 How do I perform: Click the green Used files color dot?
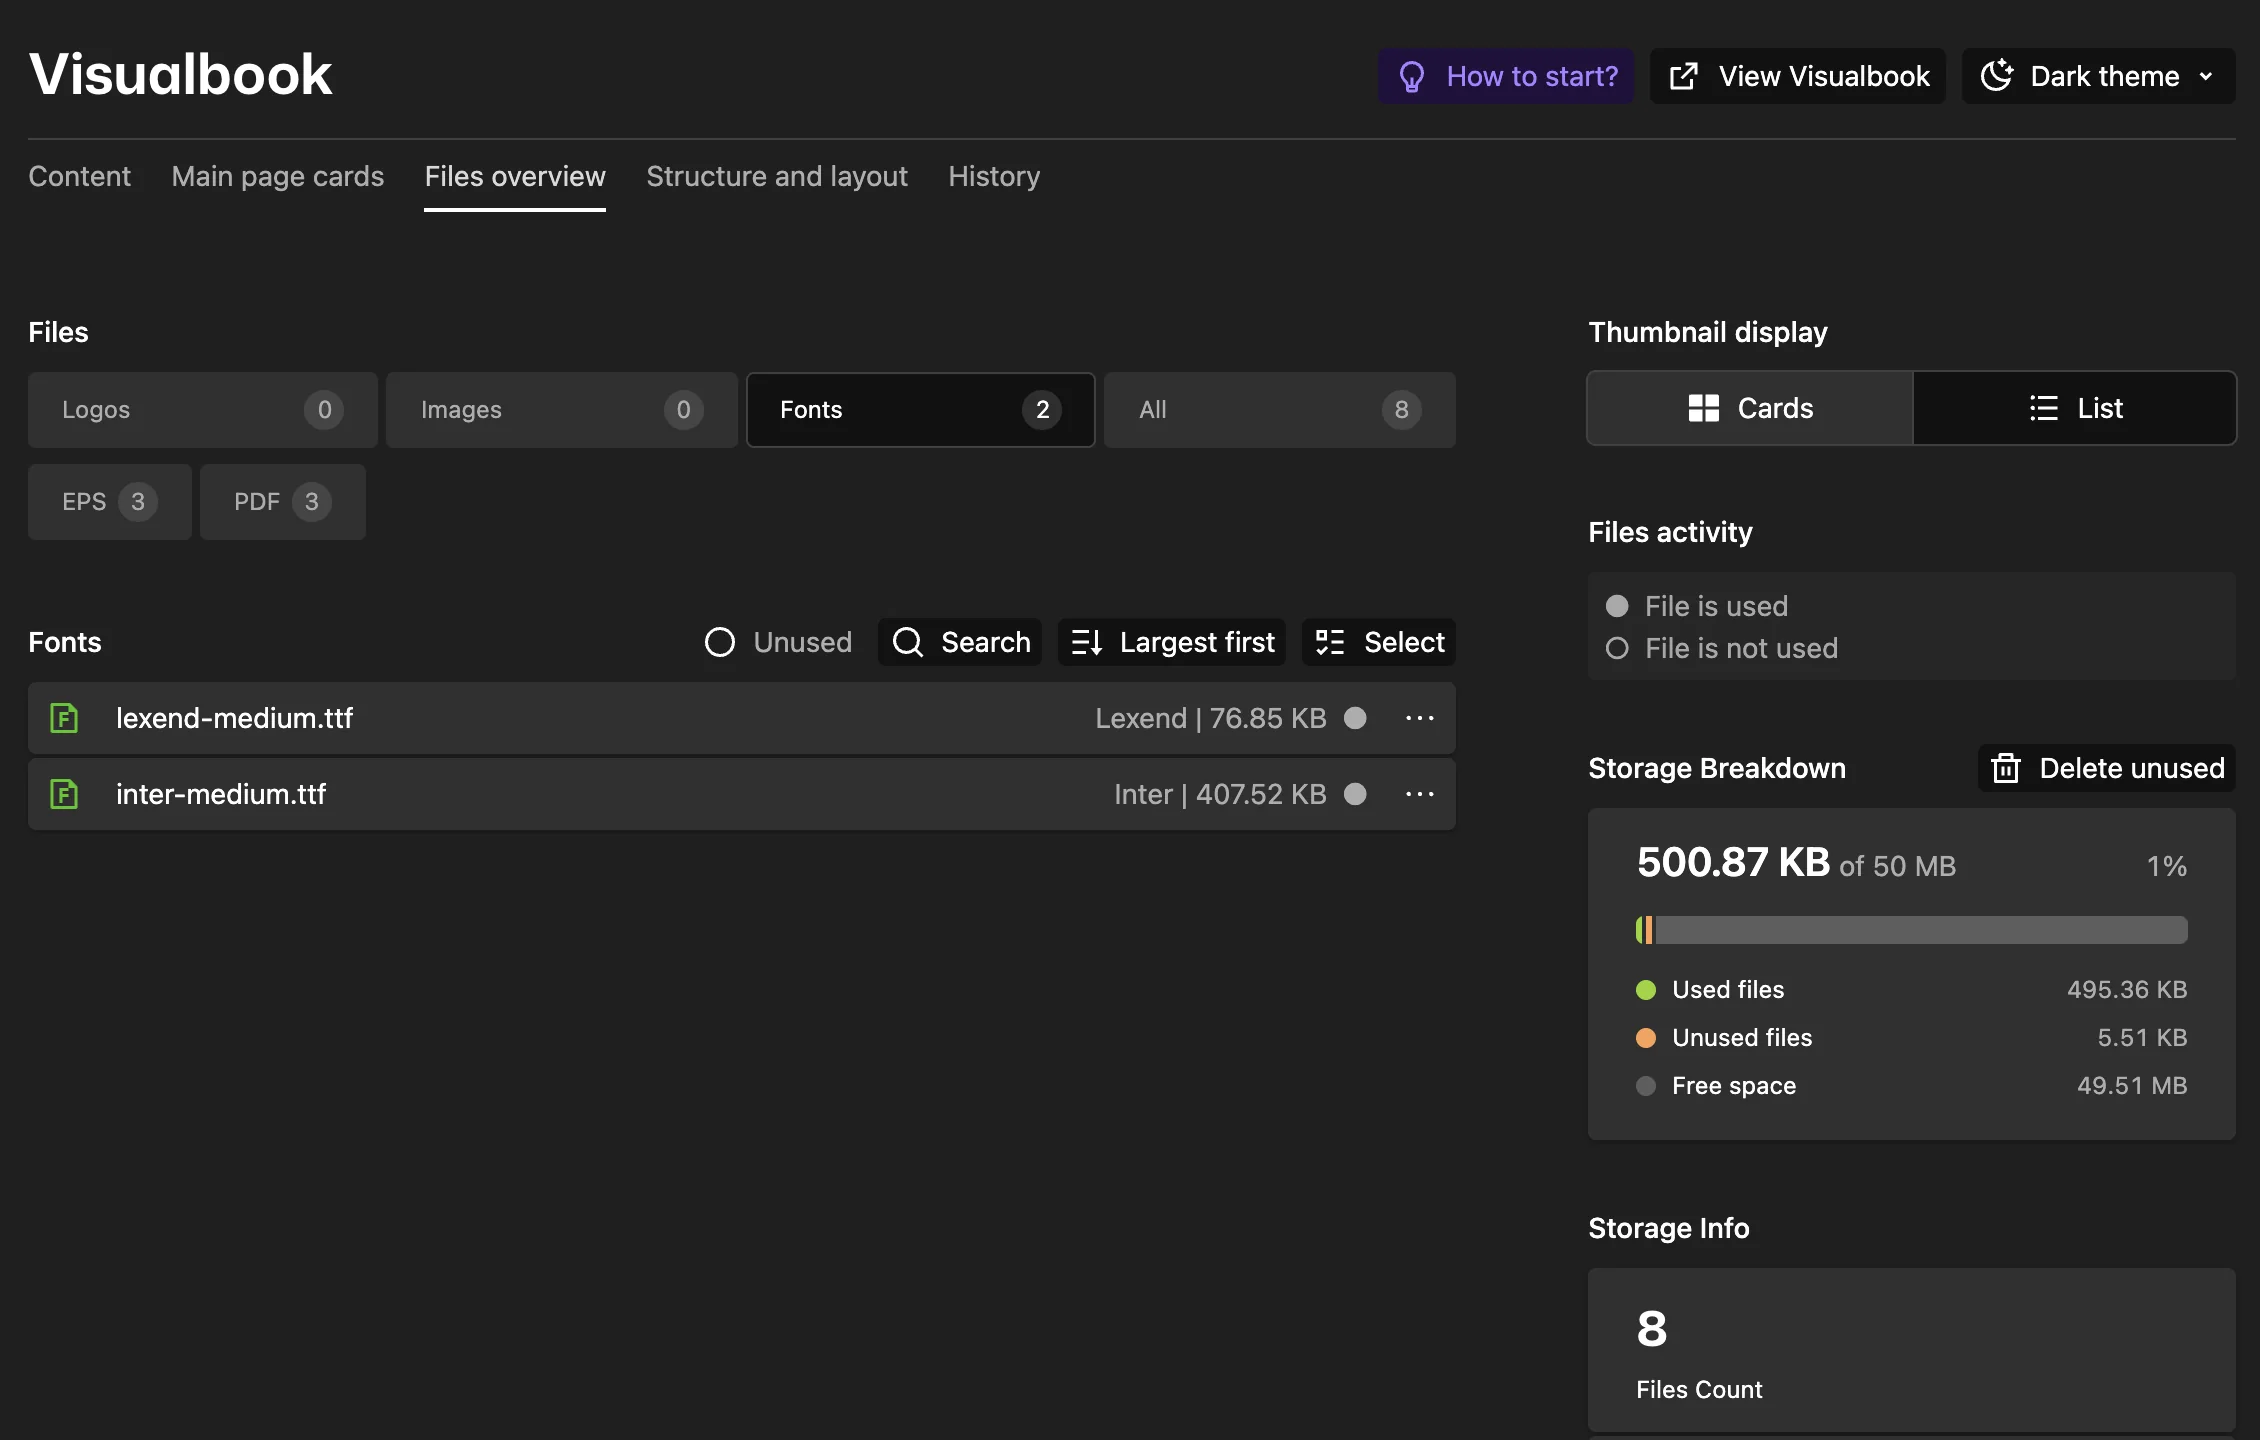click(1646, 990)
